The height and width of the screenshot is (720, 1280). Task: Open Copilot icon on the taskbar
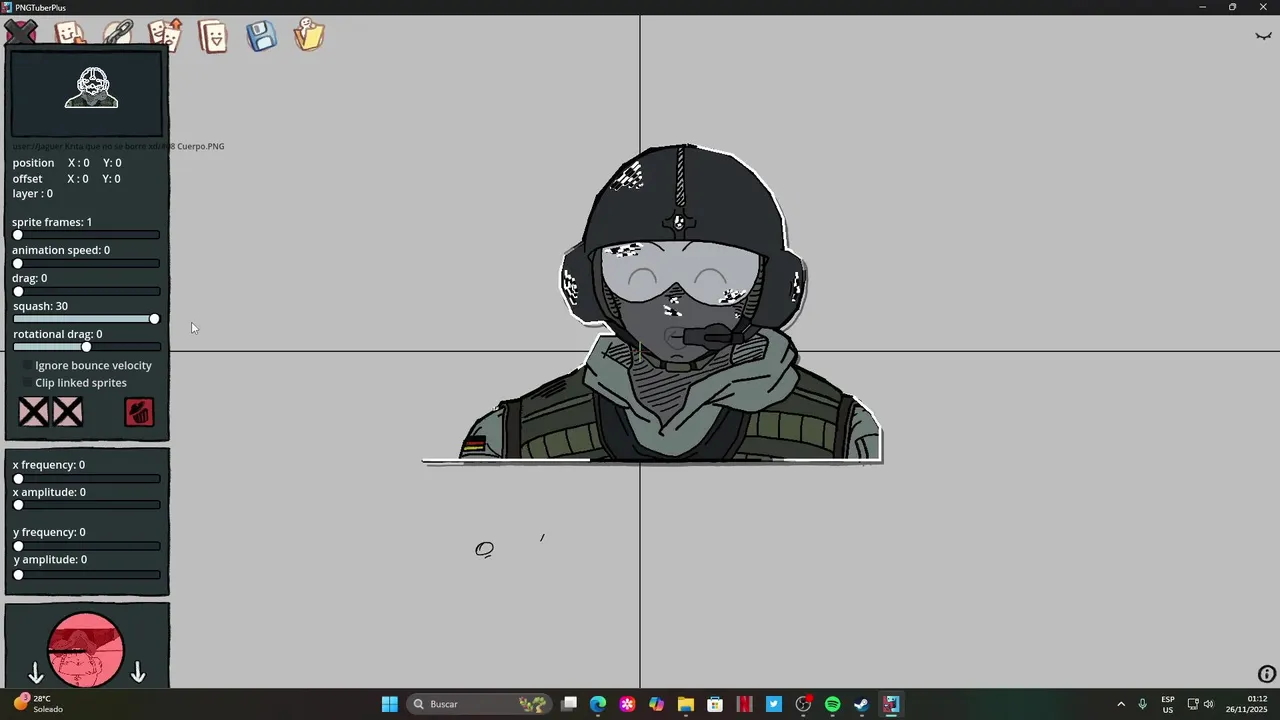[x=656, y=704]
